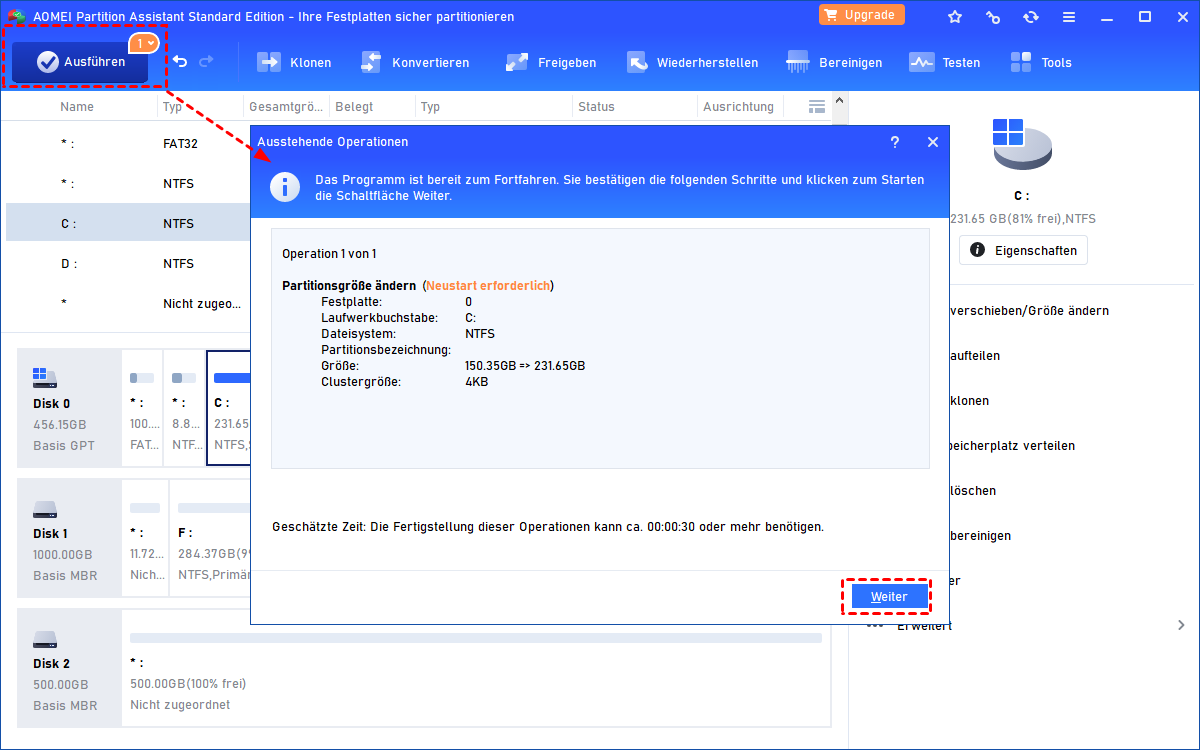Select the unallocated 'Nicht zugeo...' row
The width and height of the screenshot is (1200, 750).
128,303
